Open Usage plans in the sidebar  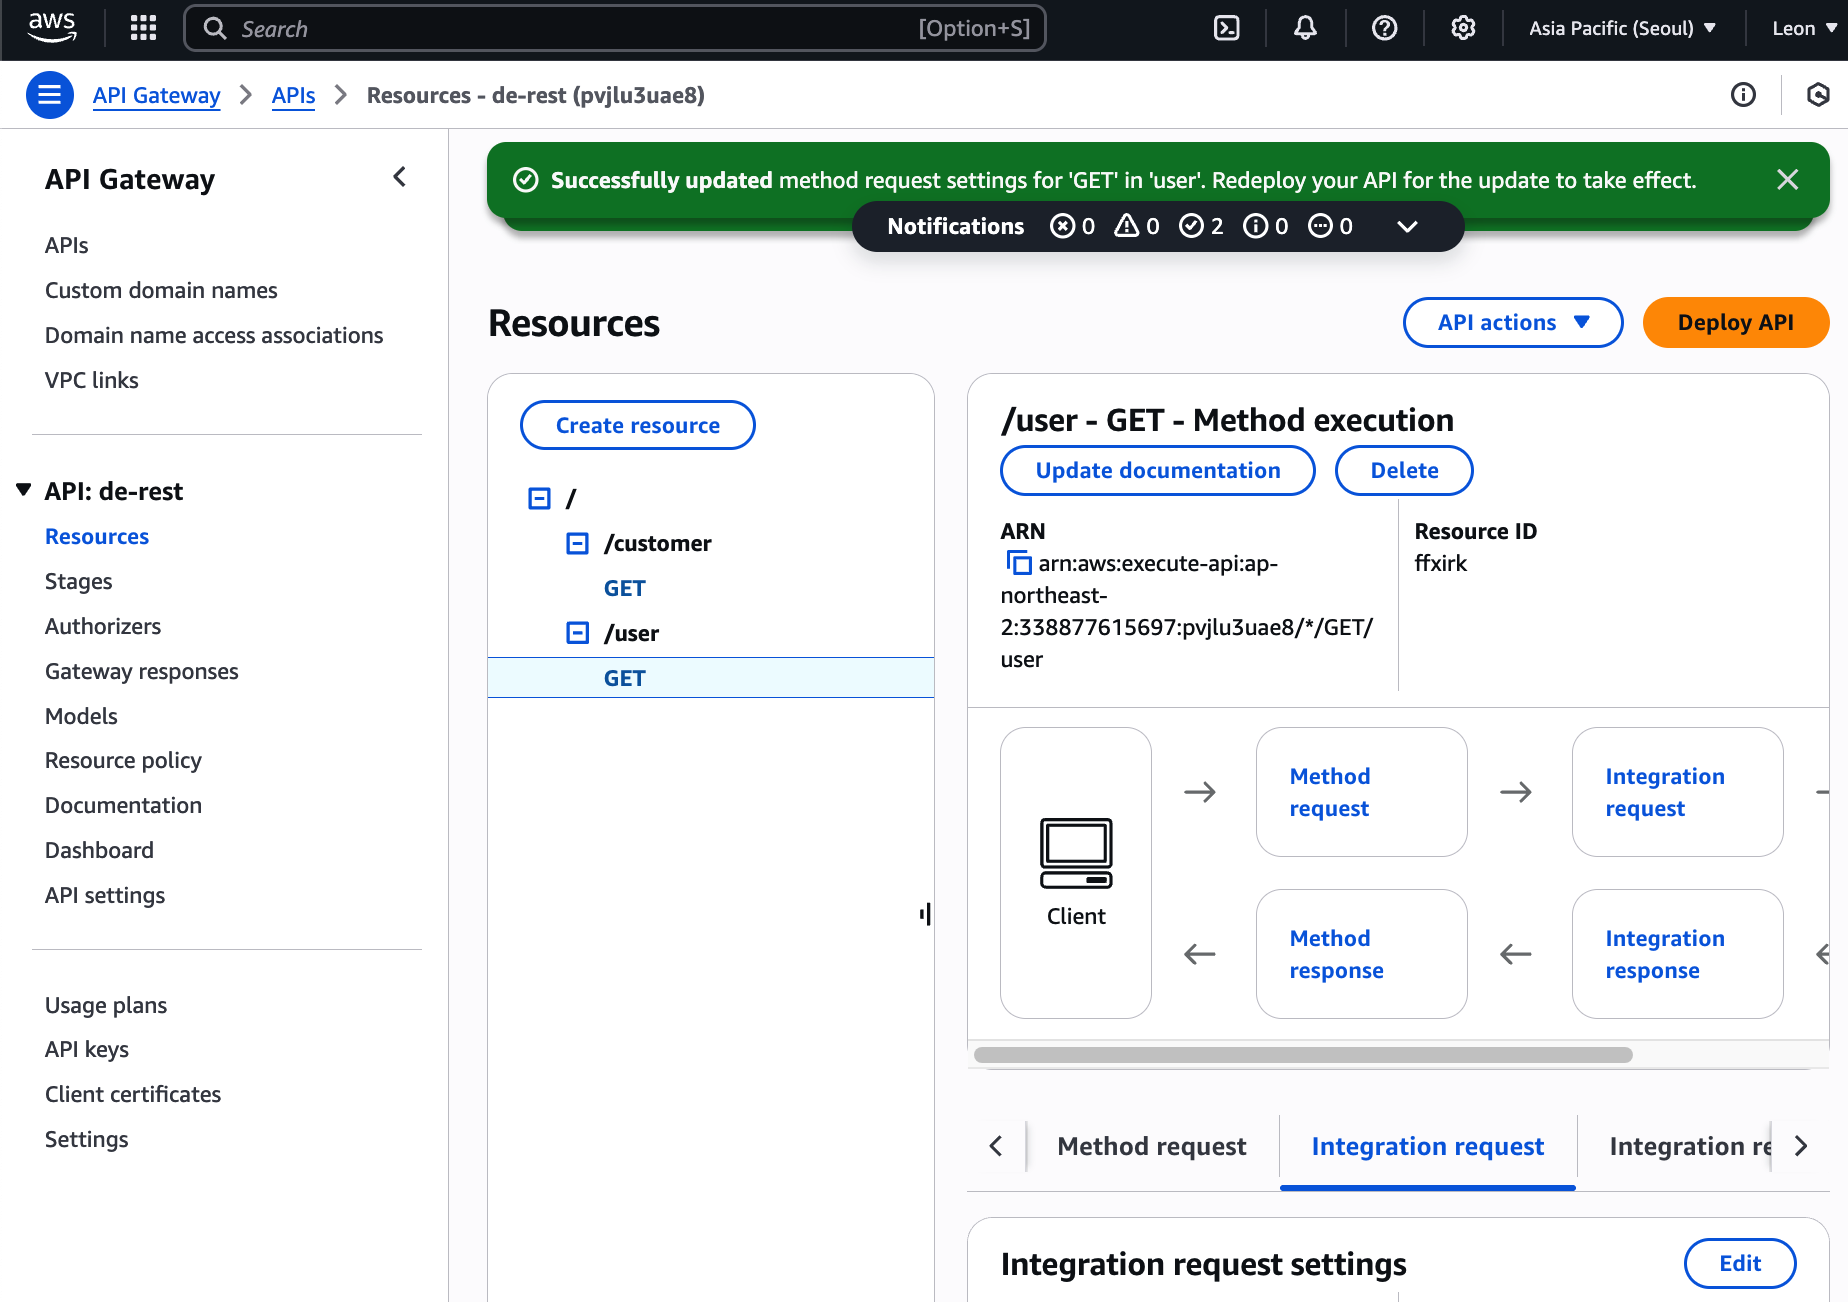(x=106, y=1005)
